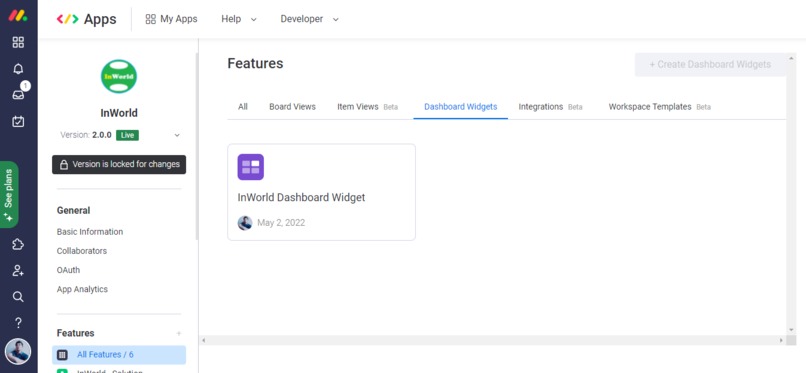Click the Apps code-bracket logo
Viewport: 806px width, 373px height.
coord(67,19)
